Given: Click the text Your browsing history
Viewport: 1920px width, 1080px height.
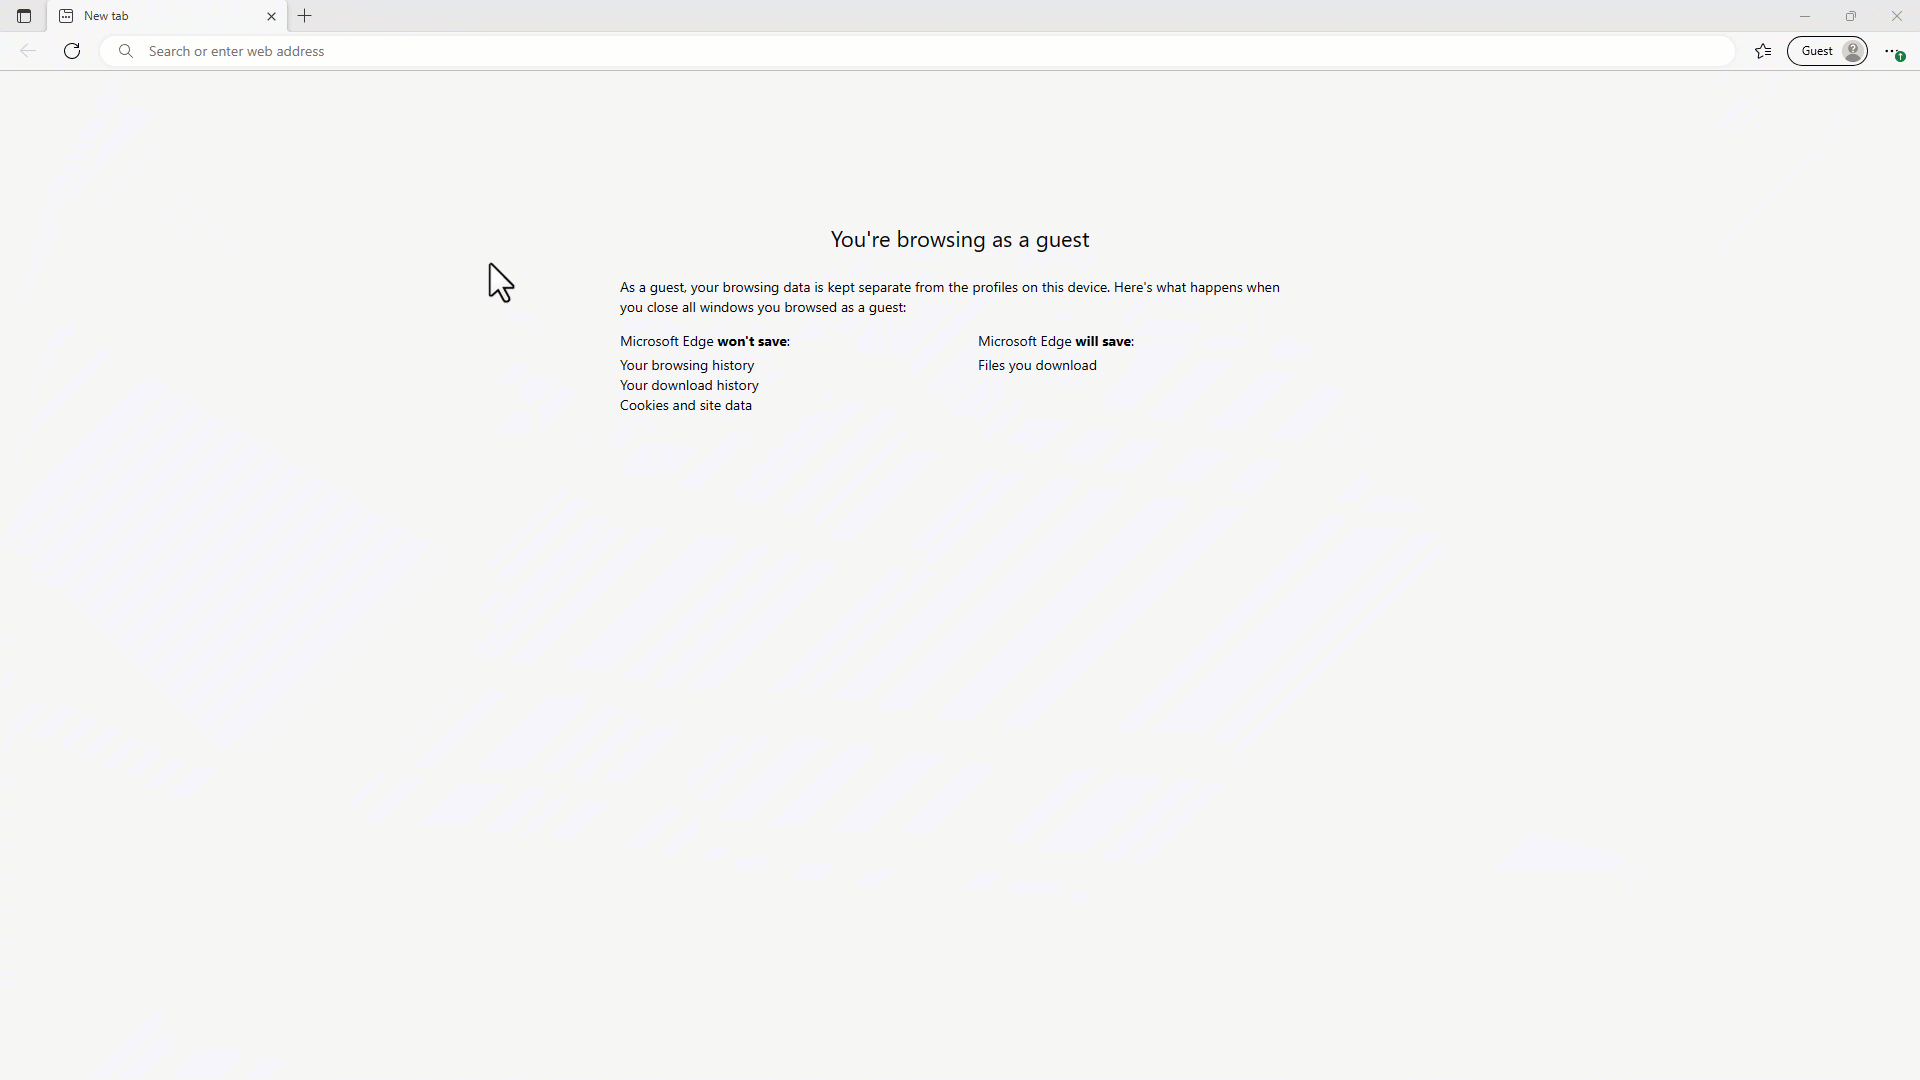Looking at the screenshot, I should pyautogui.click(x=687, y=366).
